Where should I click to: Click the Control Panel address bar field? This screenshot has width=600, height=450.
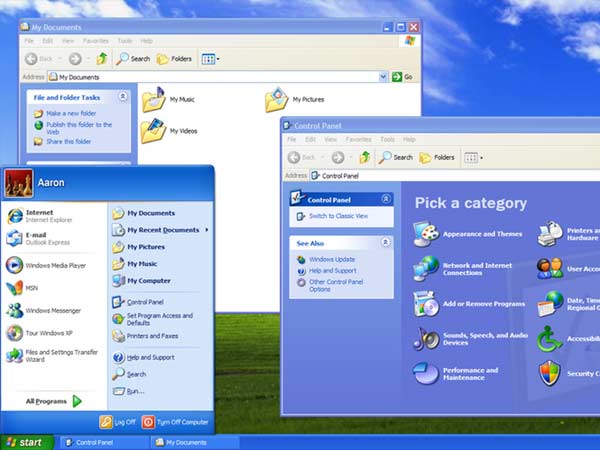point(440,175)
